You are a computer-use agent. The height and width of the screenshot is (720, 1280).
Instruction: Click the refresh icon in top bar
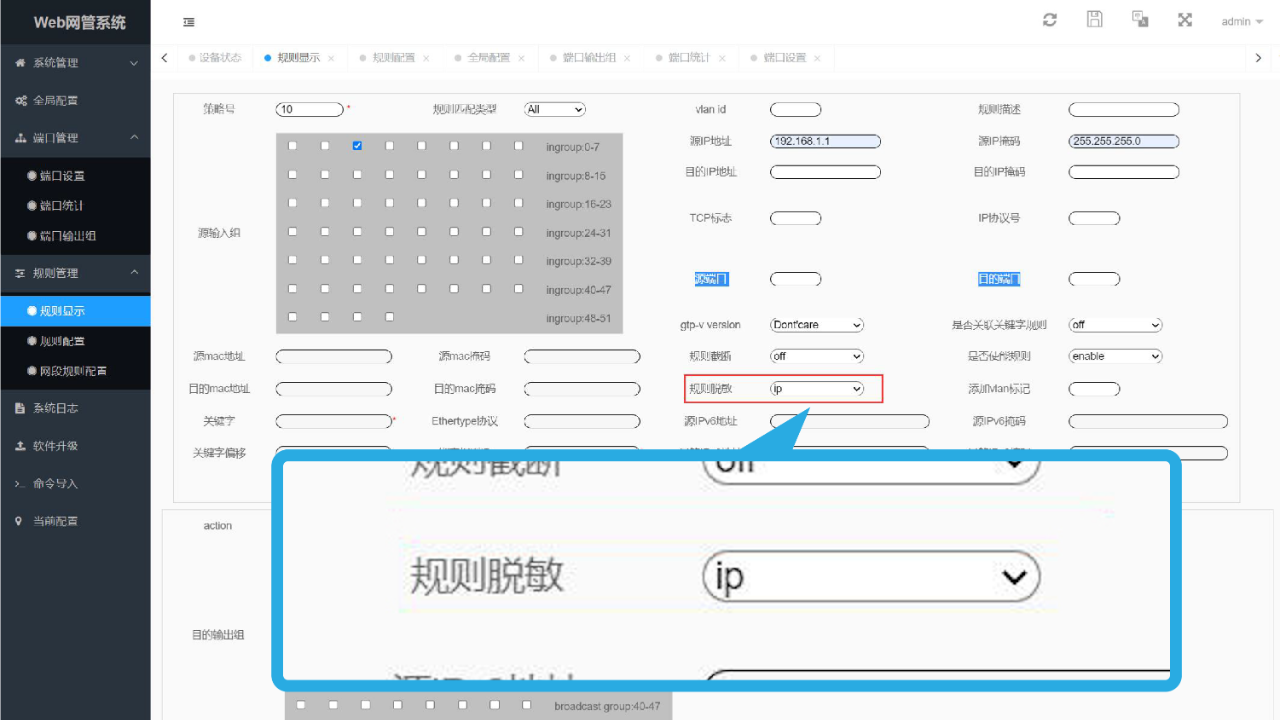[x=1049, y=20]
